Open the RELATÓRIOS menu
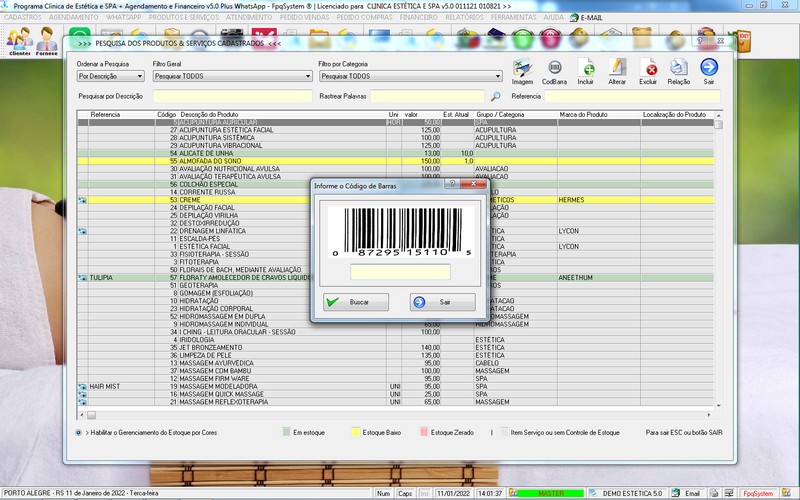 pos(464,17)
